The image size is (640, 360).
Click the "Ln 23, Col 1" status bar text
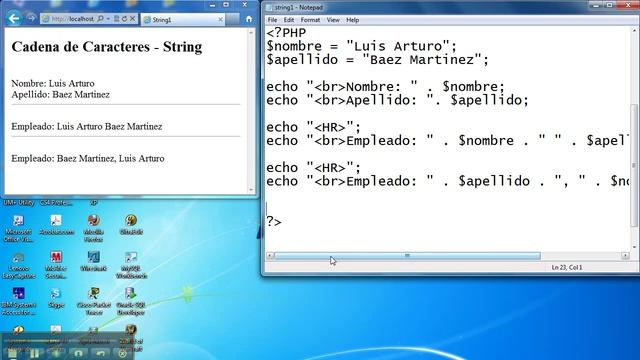pos(567,267)
